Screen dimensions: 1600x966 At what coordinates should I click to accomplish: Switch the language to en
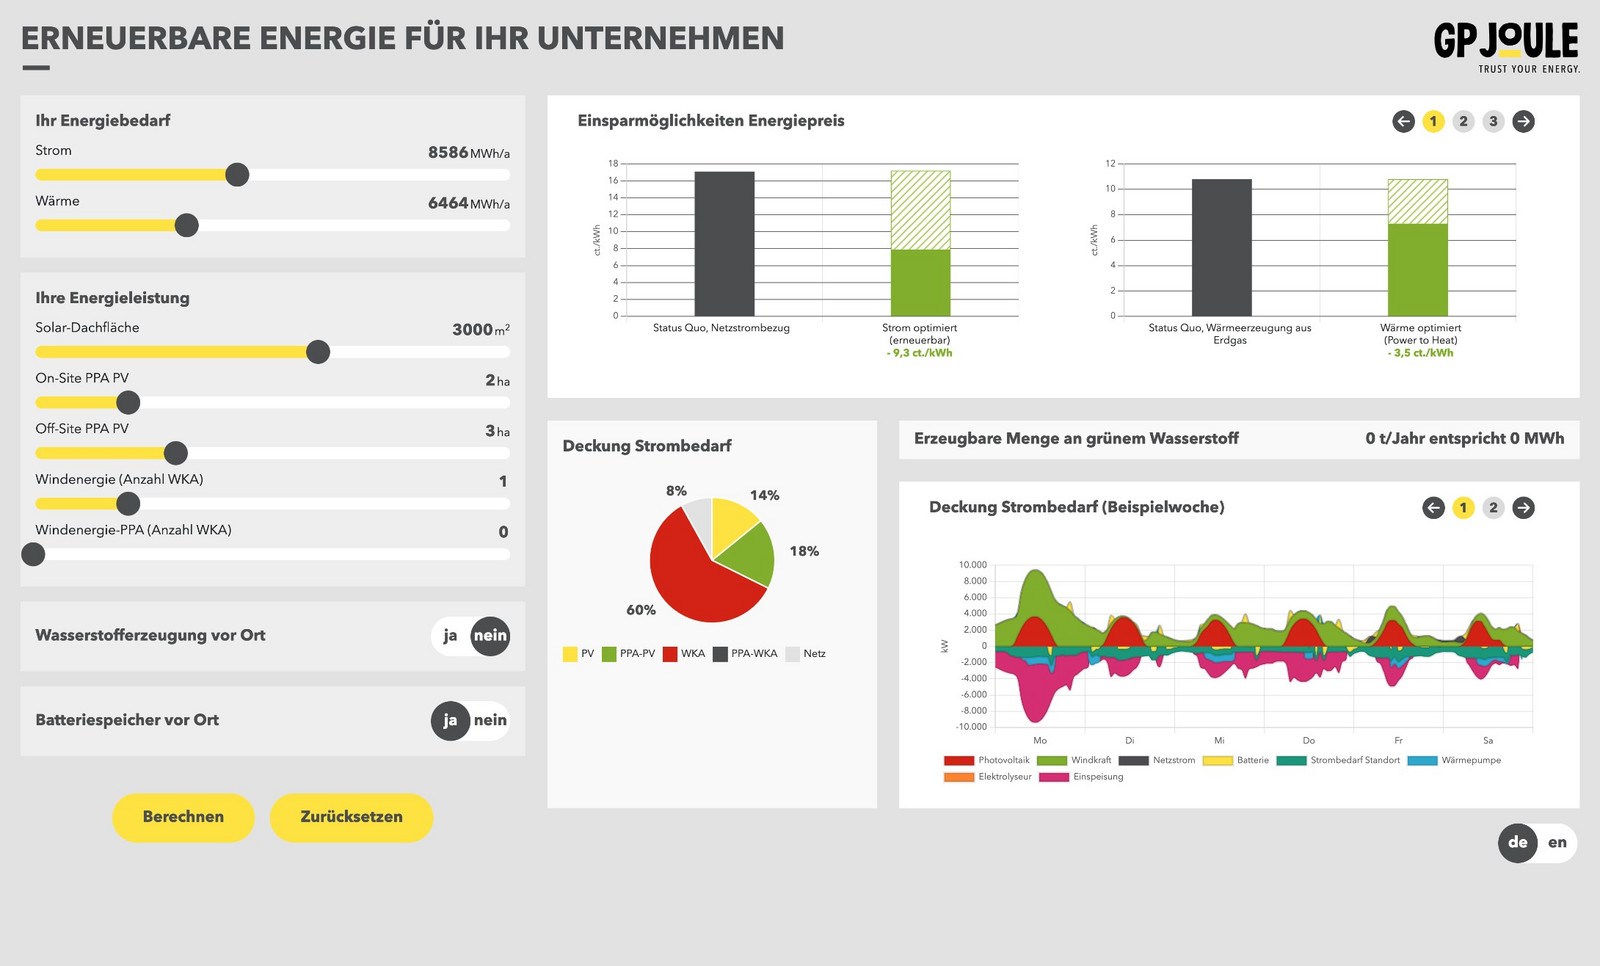1556,843
